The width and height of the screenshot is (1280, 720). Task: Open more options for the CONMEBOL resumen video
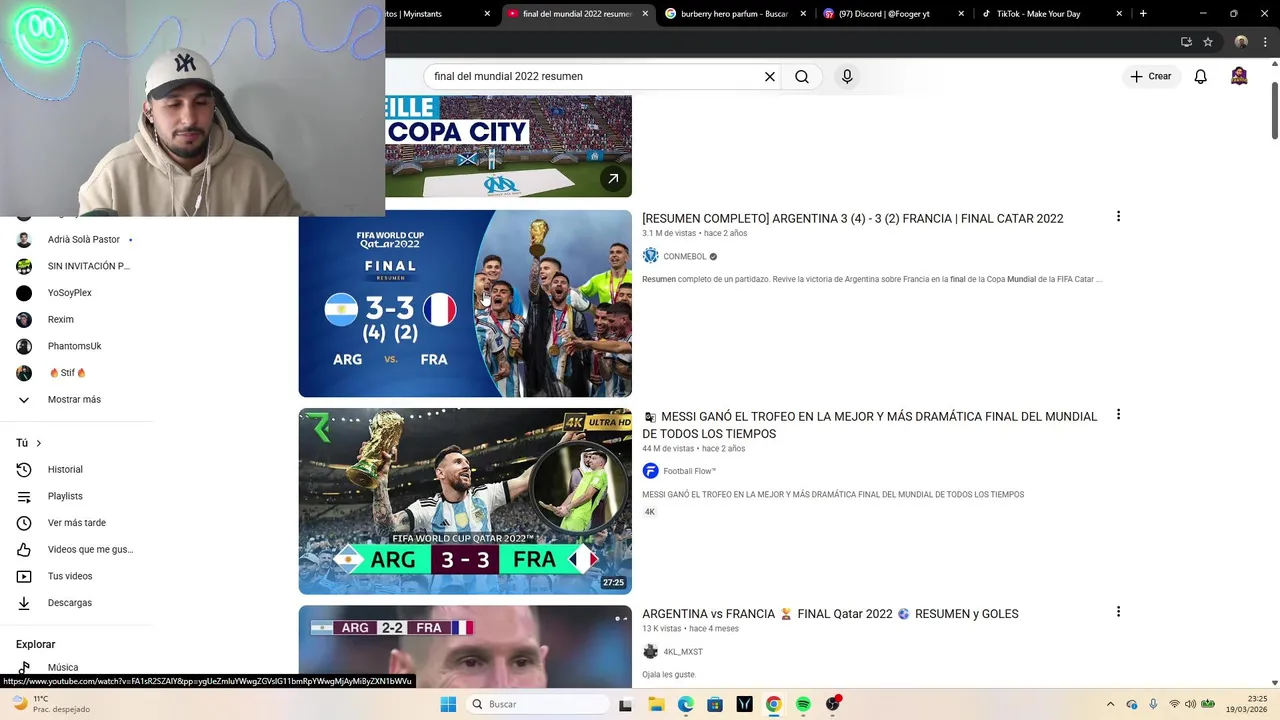tap(1118, 216)
